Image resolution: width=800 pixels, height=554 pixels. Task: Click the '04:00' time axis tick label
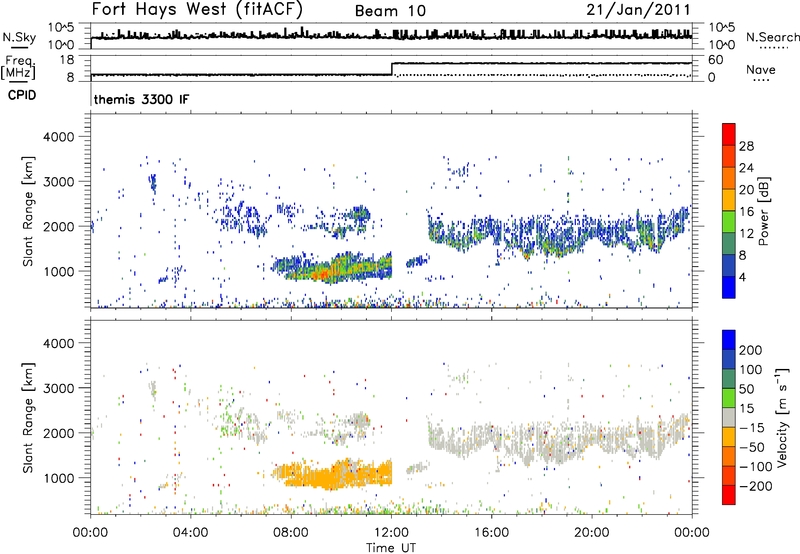[x=191, y=533]
